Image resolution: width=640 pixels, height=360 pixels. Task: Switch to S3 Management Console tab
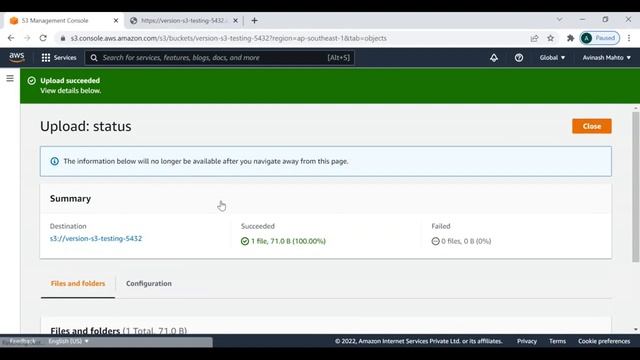[63, 20]
